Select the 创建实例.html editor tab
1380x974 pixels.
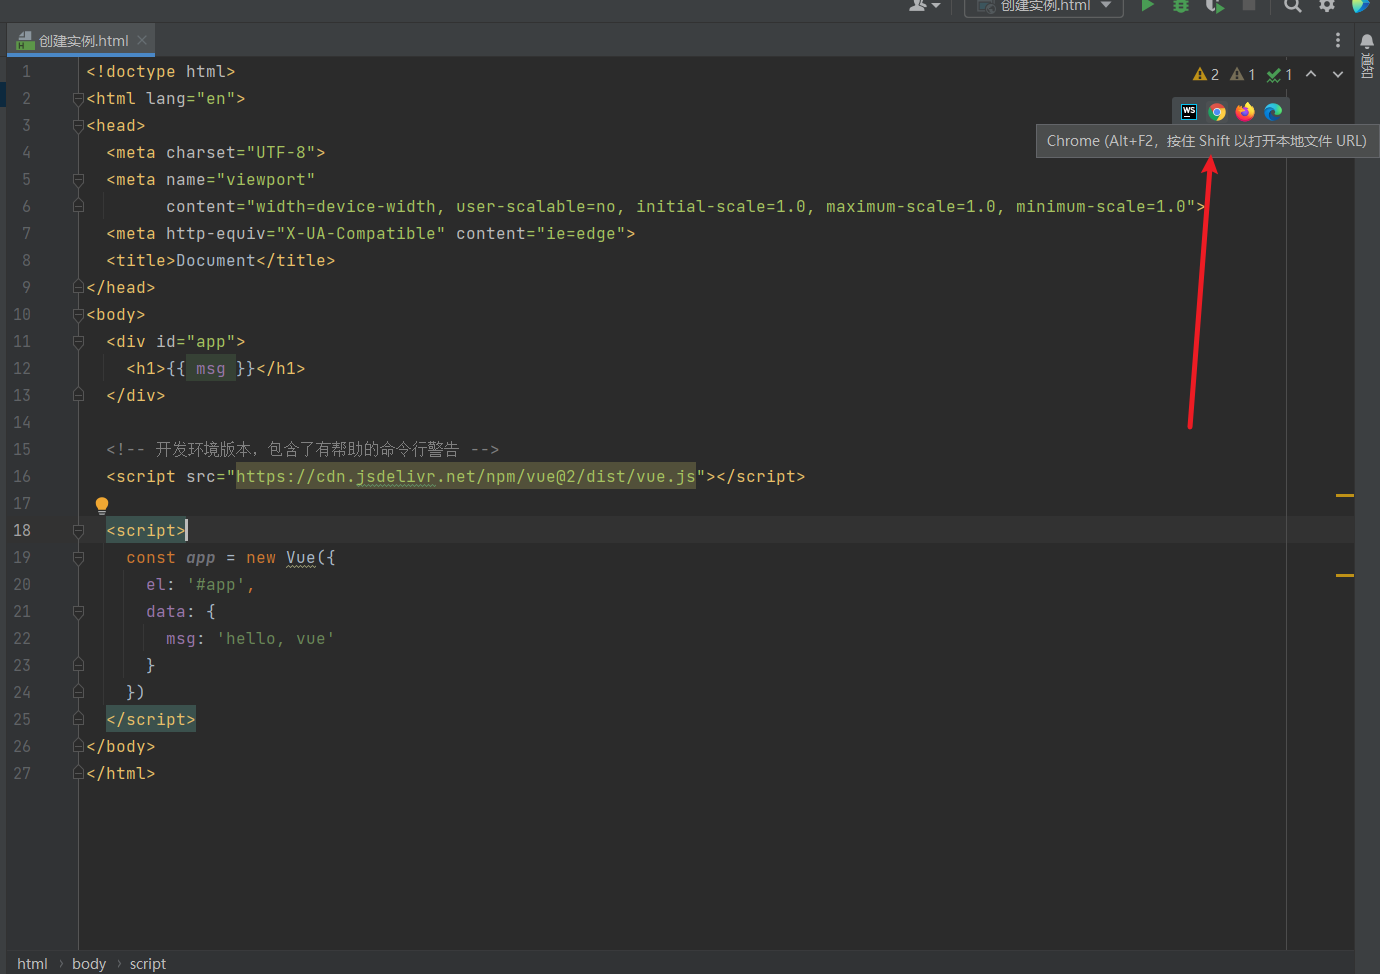click(x=80, y=40)
